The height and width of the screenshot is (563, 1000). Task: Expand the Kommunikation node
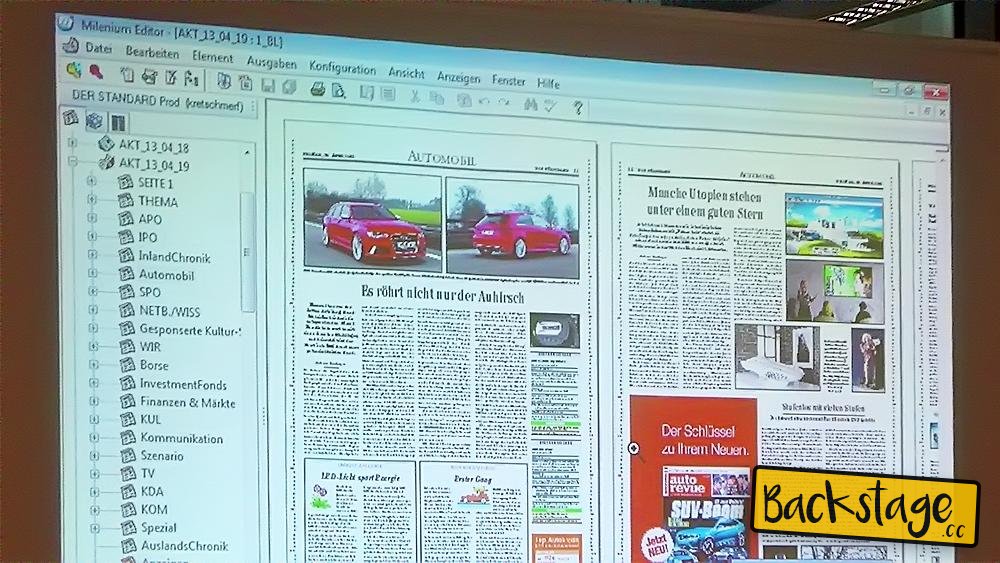click(94, 437)
